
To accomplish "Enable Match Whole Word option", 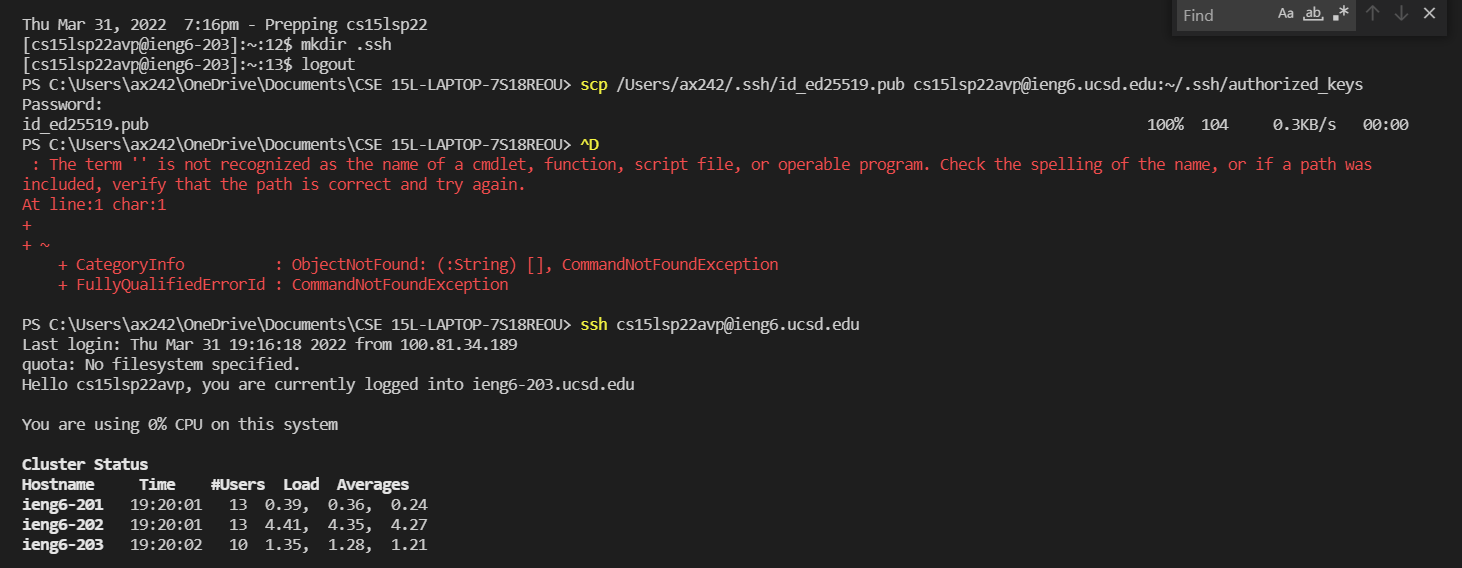I will [x=1314, y=14].
